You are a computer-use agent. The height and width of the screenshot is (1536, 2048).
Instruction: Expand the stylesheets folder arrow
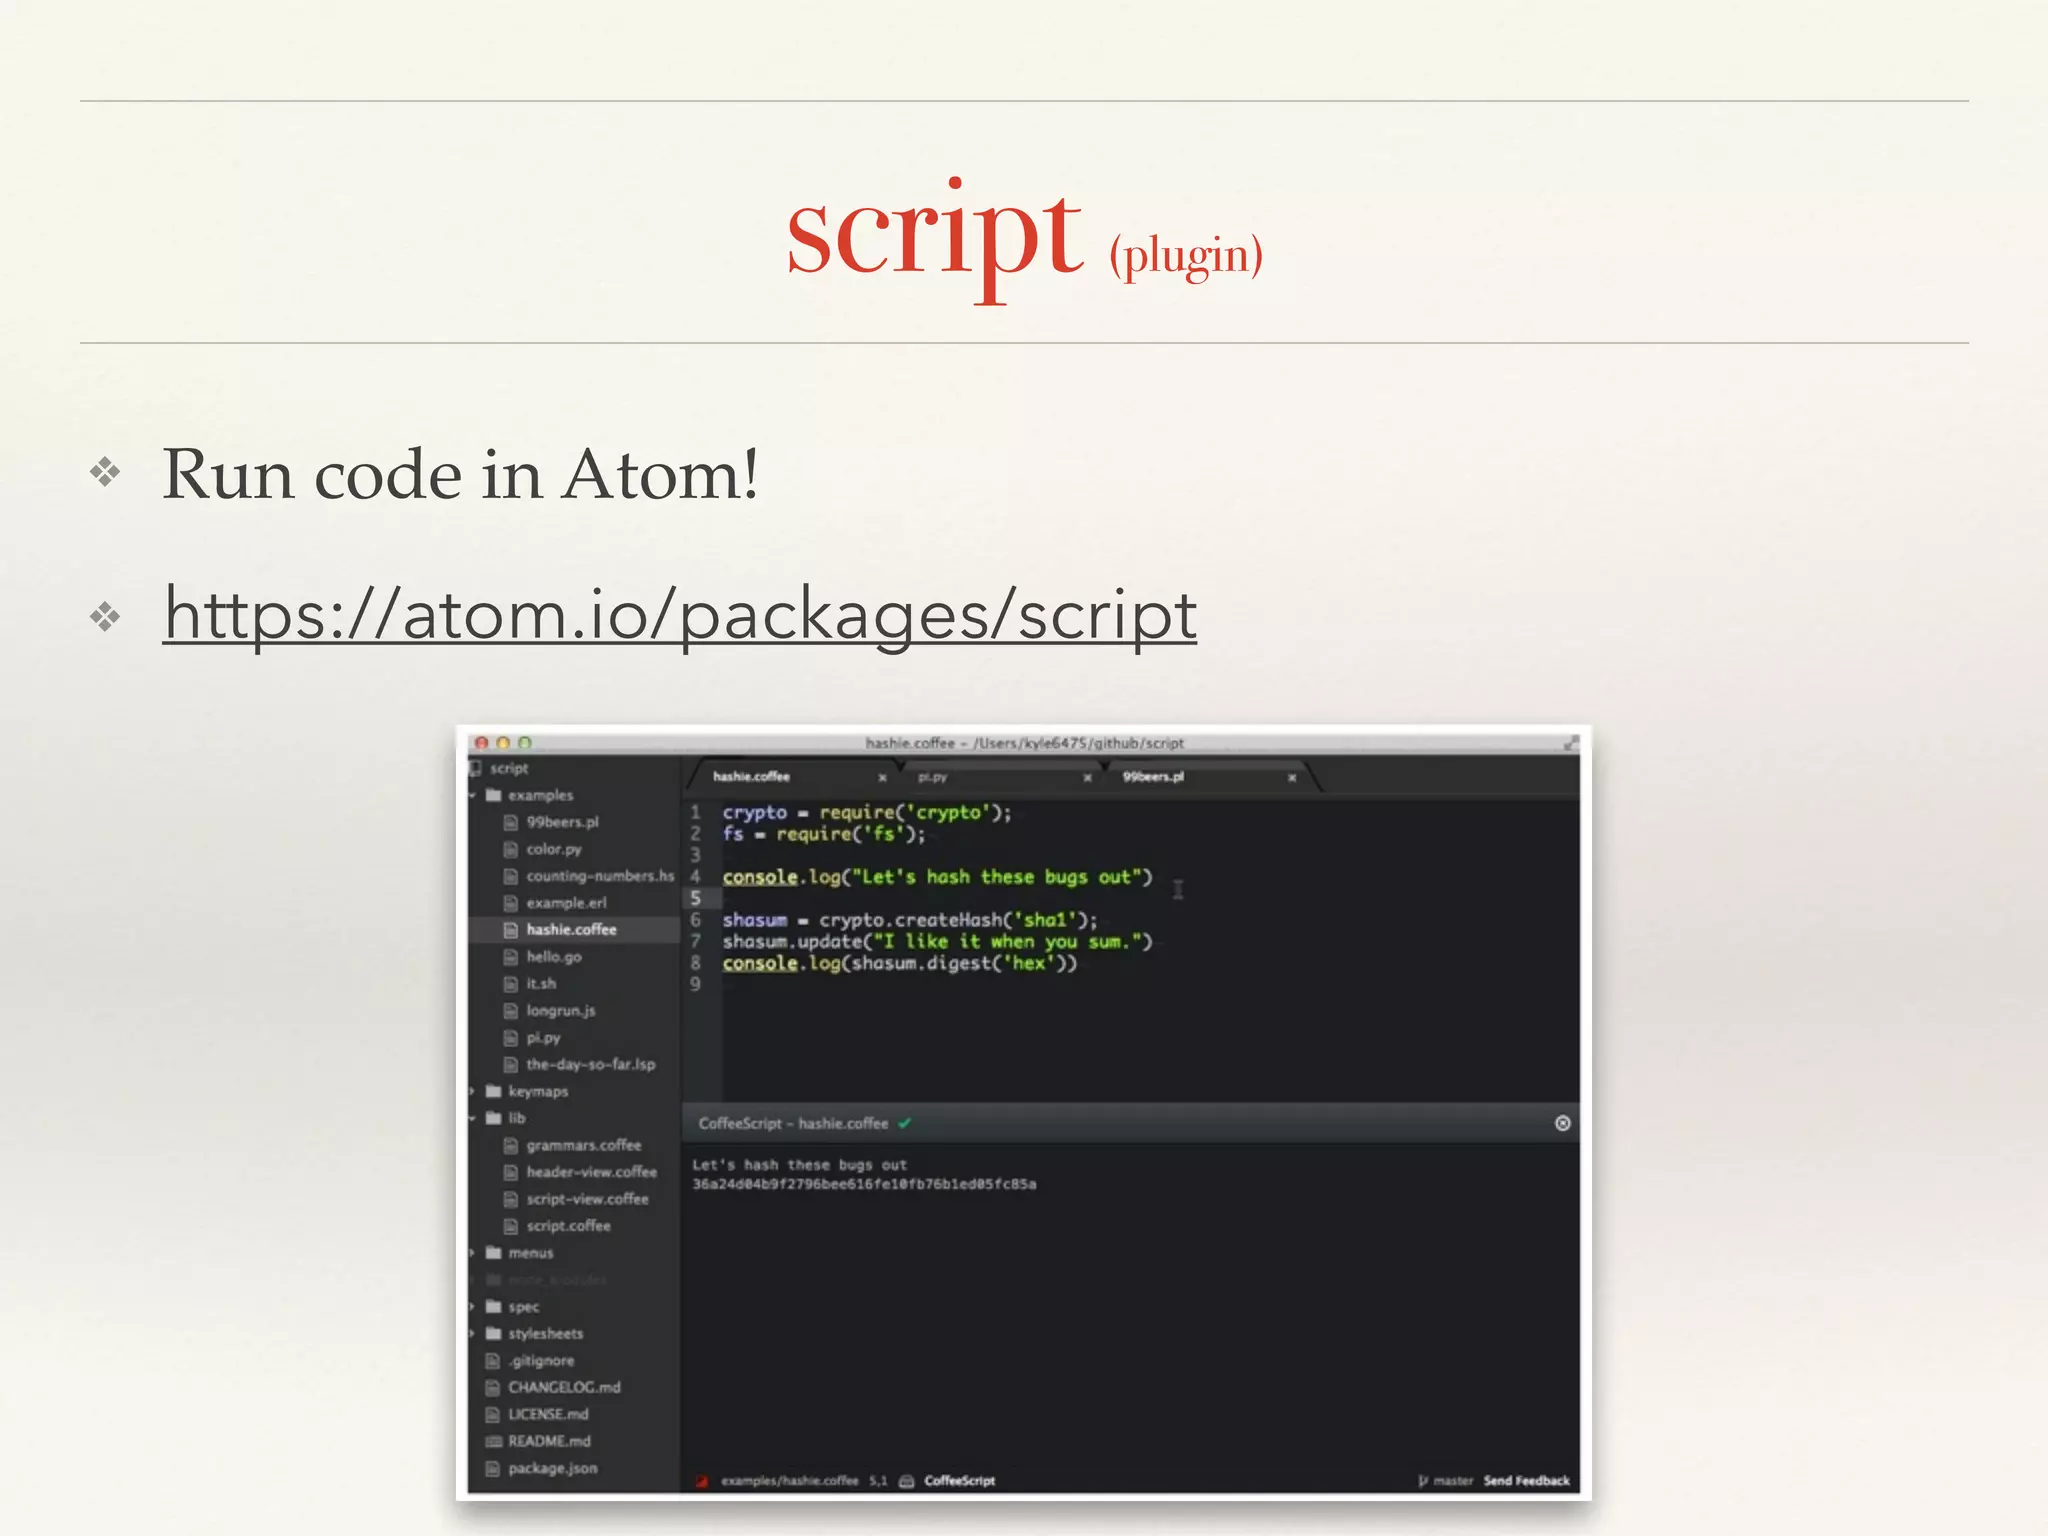tap(473, 1334)
